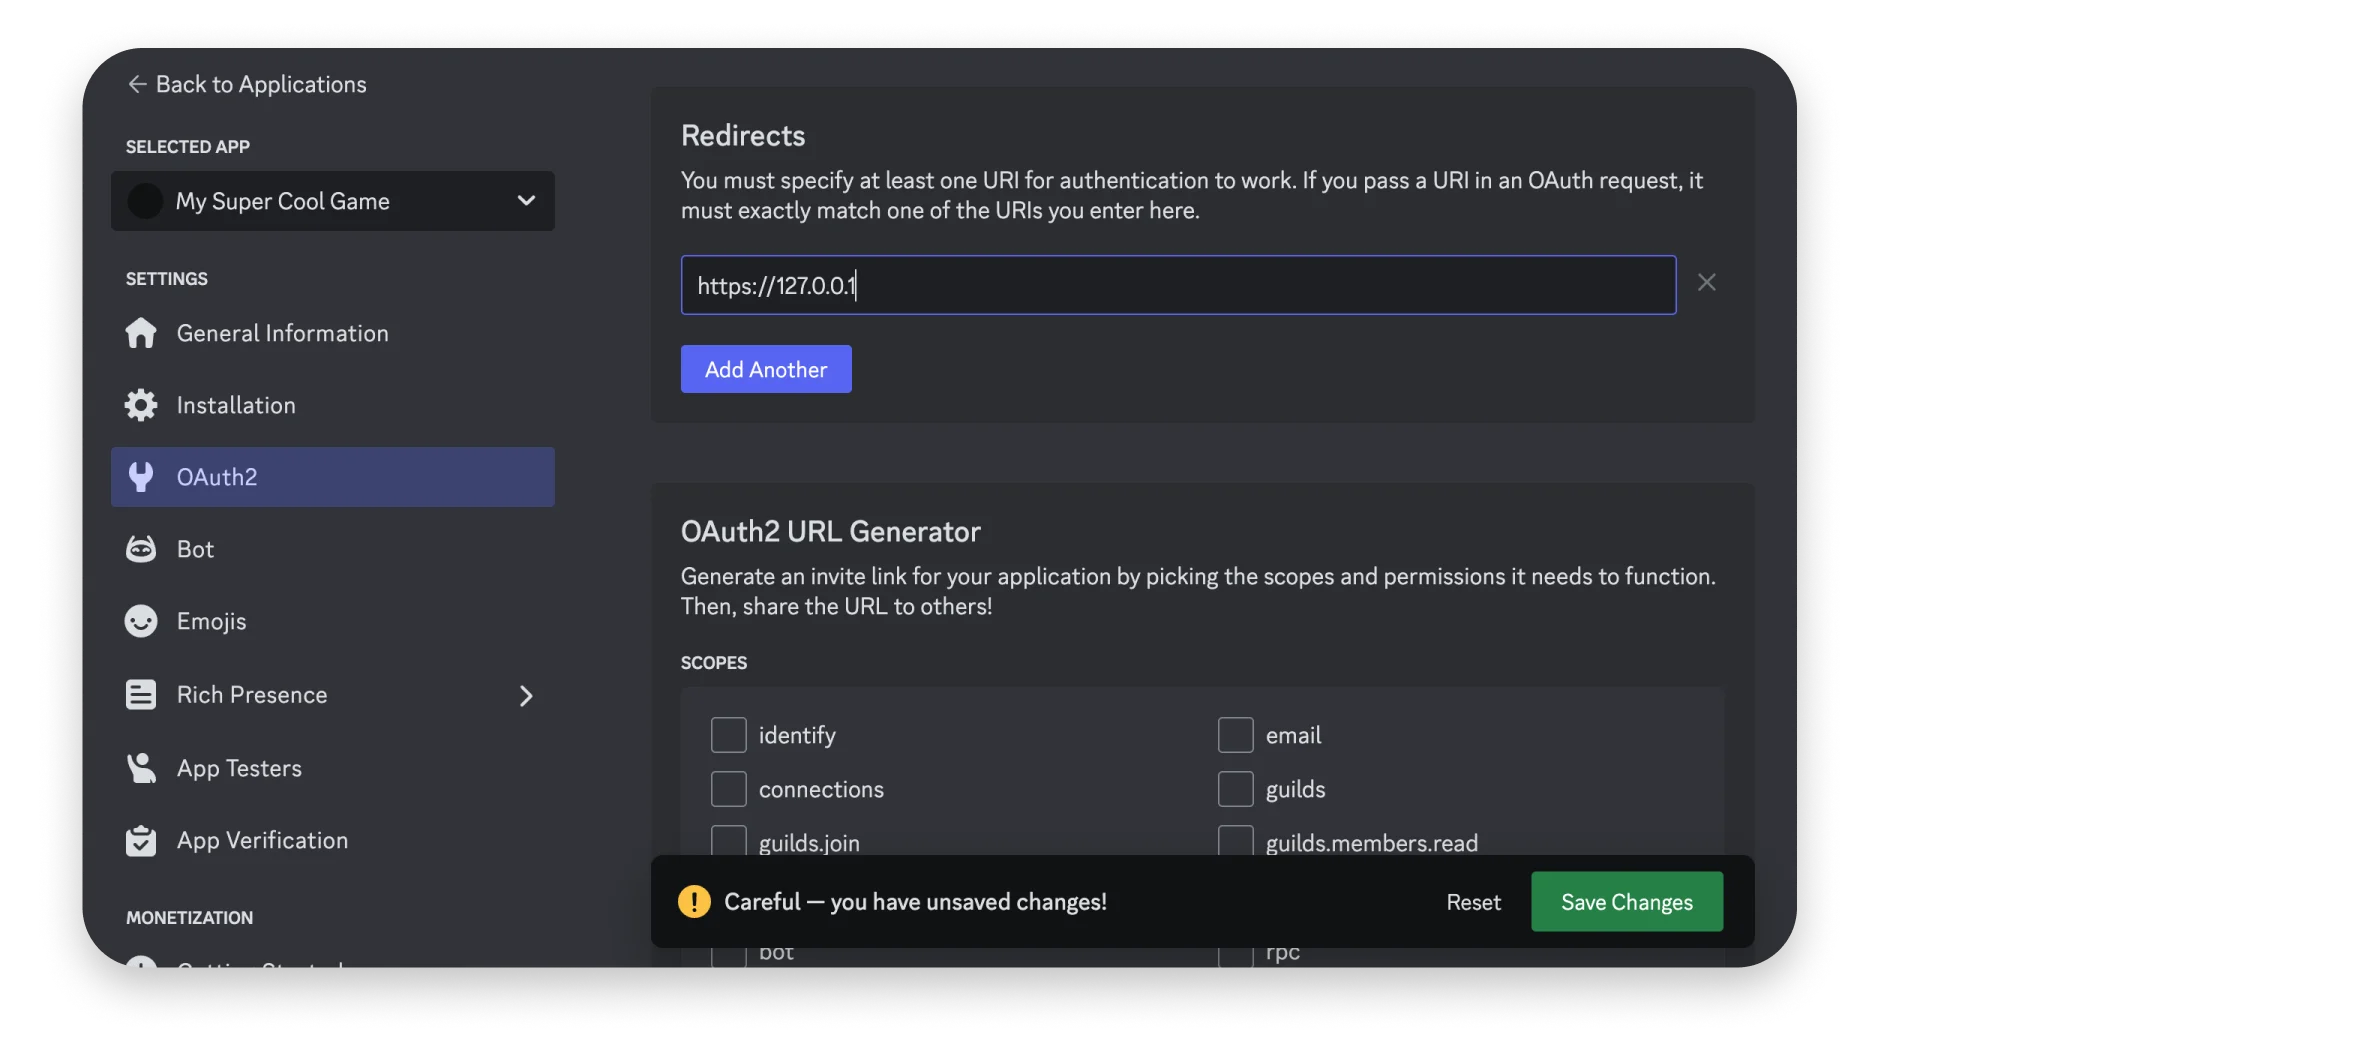
Task: Click the OAuth2 wrench icon
Action: coord(141,477)
